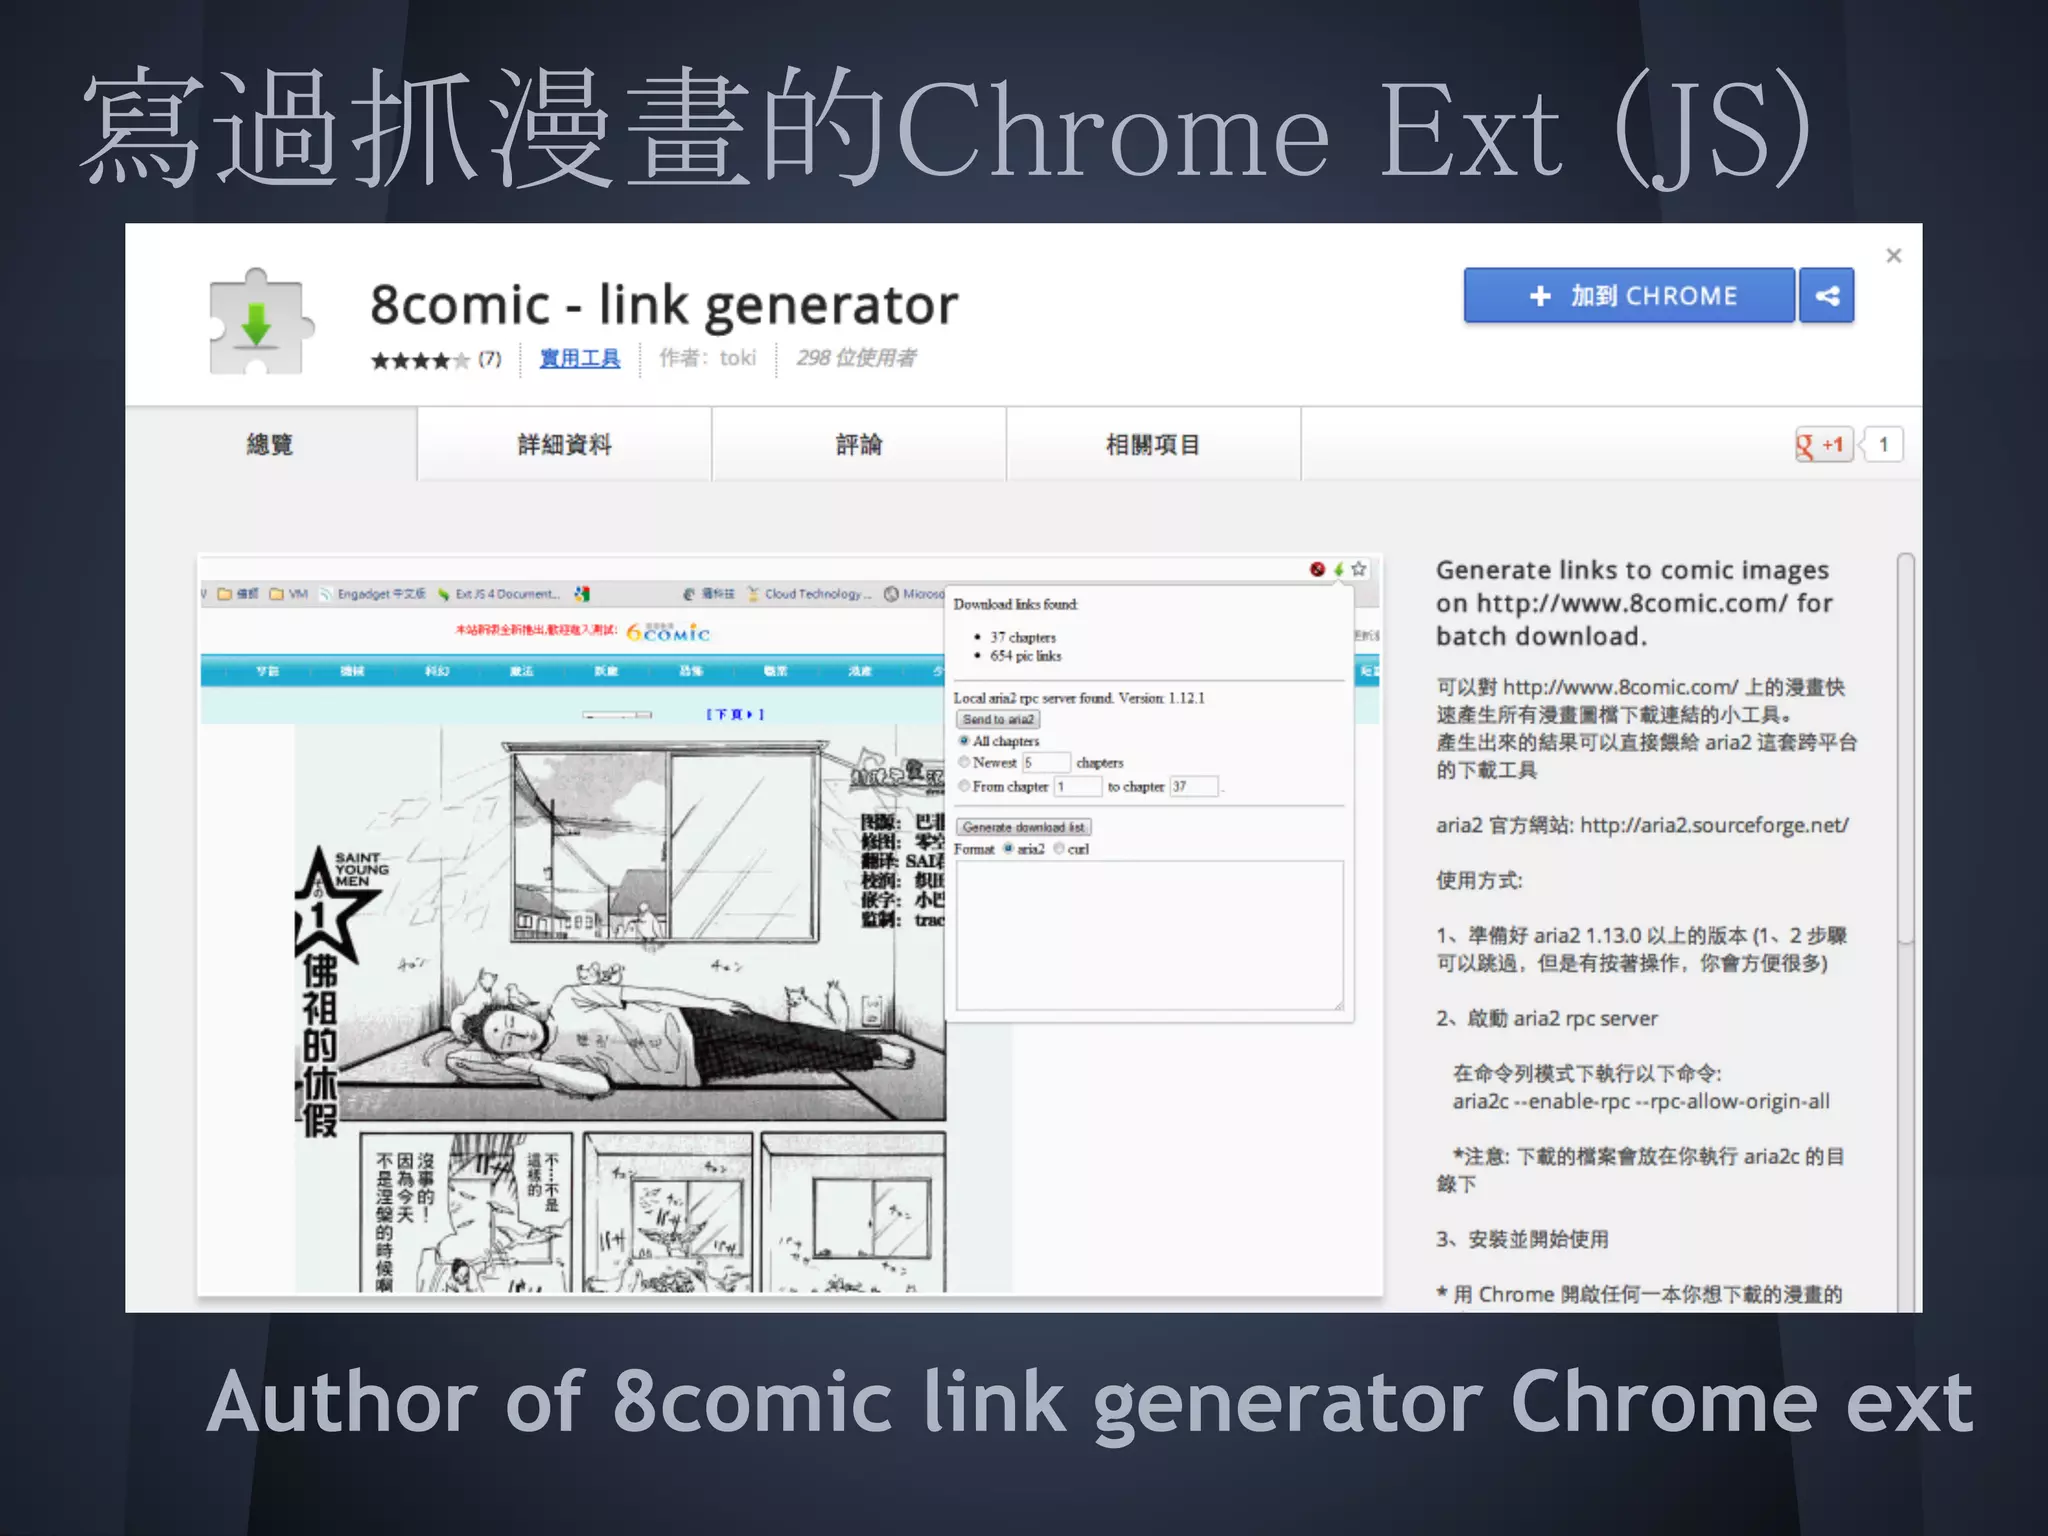Add extension with 加到 CHROME button
This screenshot has width=2048, height=1536.
1629,295
